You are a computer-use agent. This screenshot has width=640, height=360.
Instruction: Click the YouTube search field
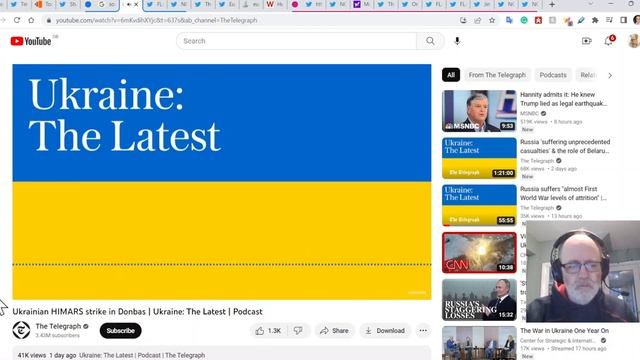tap(296, 41)
